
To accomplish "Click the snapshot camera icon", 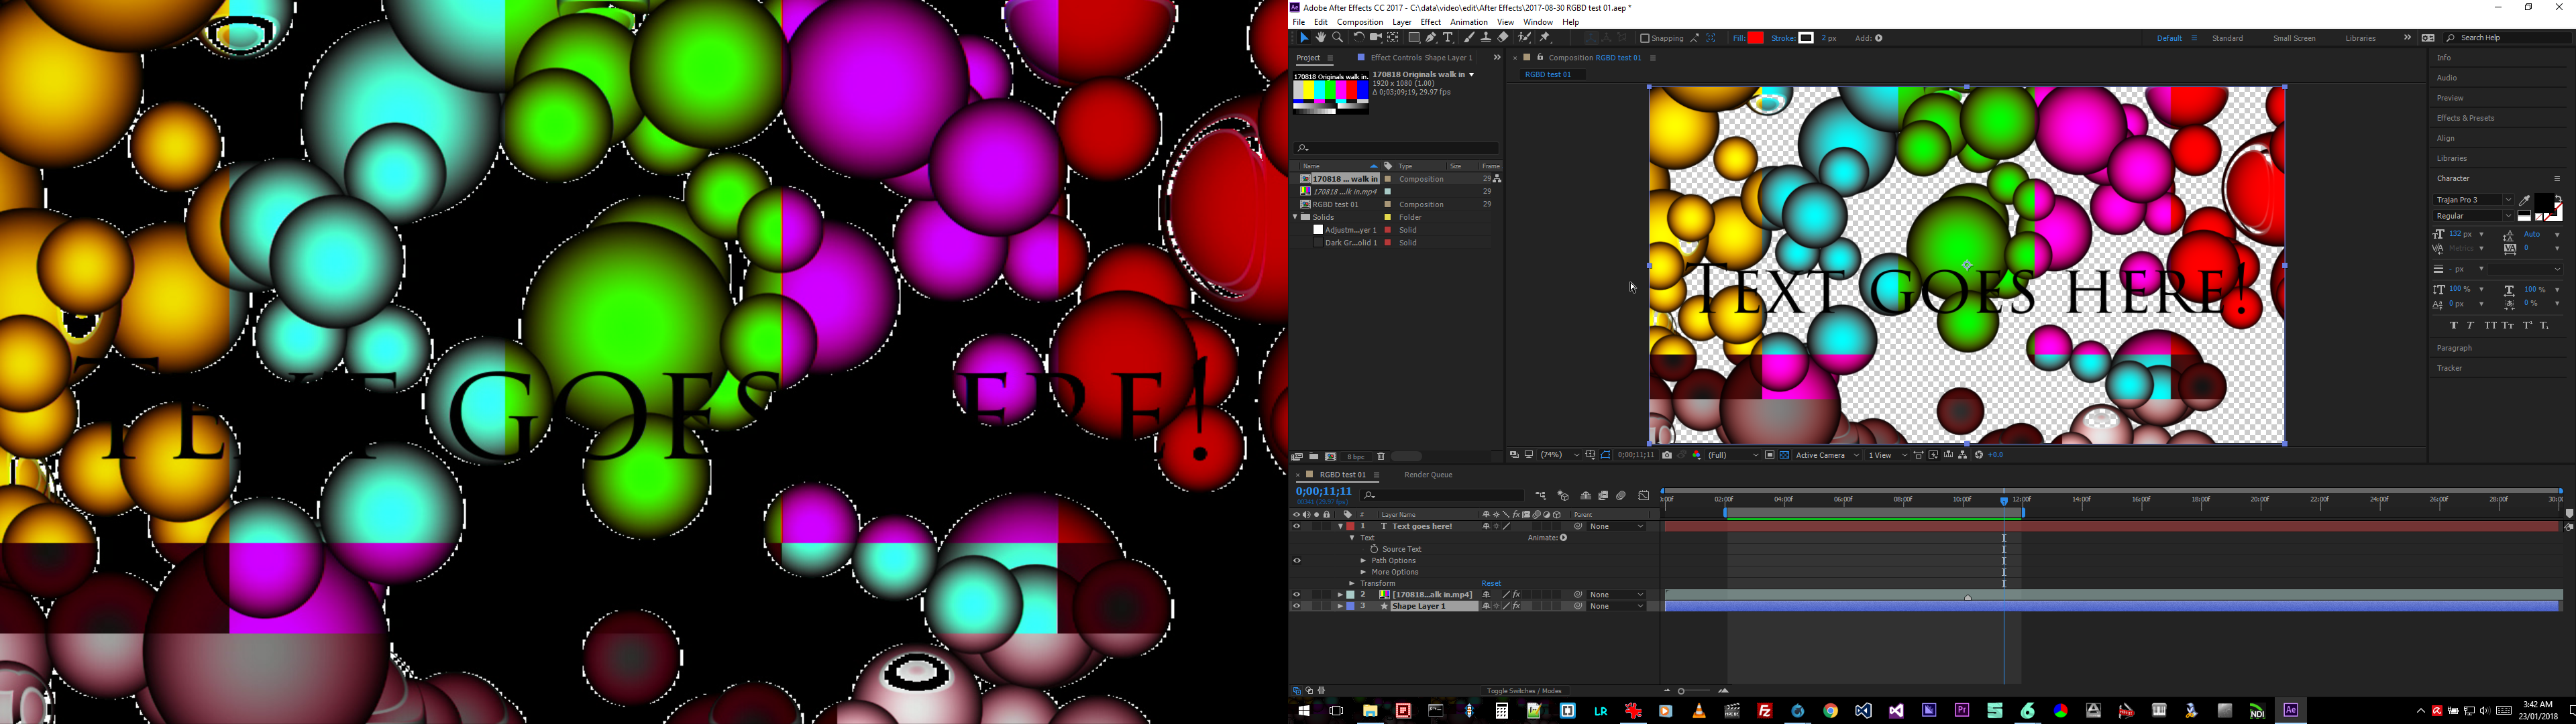I will [1667, 455].
